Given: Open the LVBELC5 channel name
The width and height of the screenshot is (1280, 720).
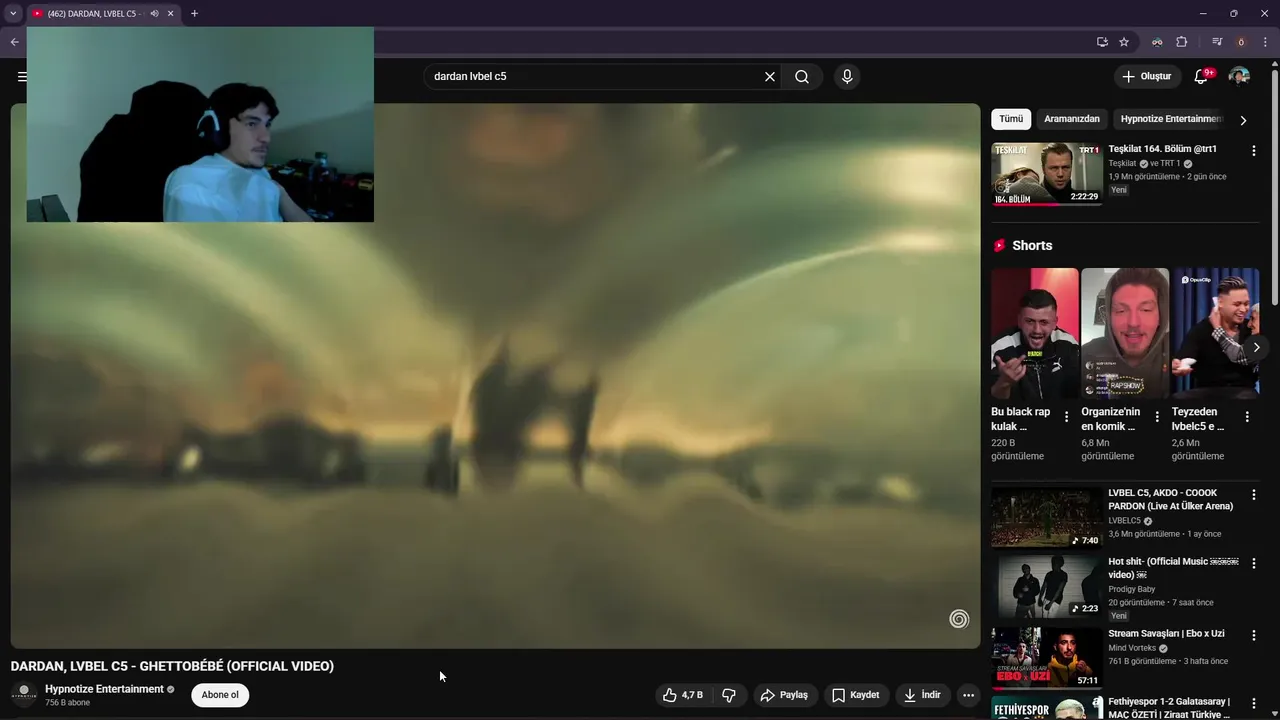Looking at the screenshot, I should pos(1124,521).
